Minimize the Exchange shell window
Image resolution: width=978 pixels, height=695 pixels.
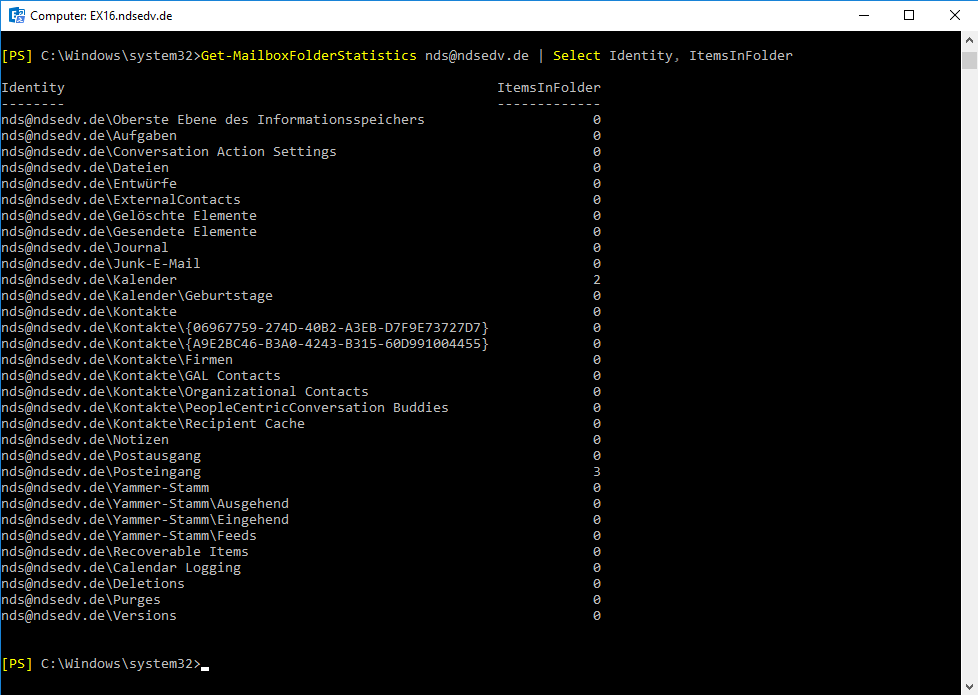(x=863, y=15)
